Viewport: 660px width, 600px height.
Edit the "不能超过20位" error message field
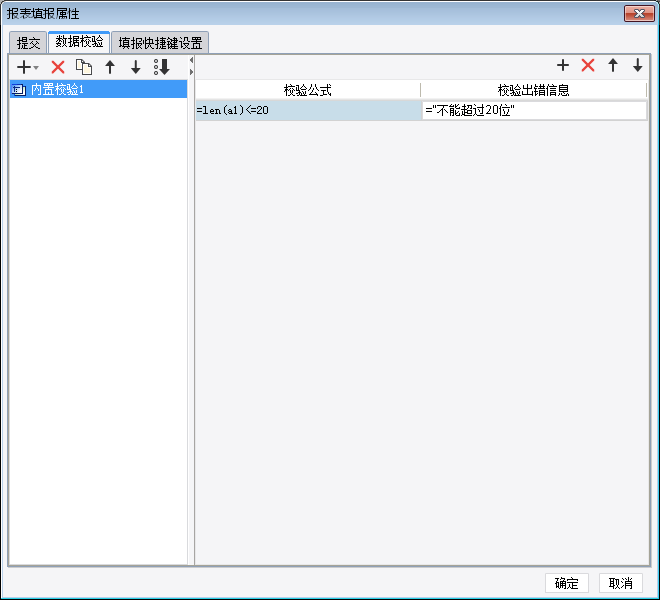[535, 110]
